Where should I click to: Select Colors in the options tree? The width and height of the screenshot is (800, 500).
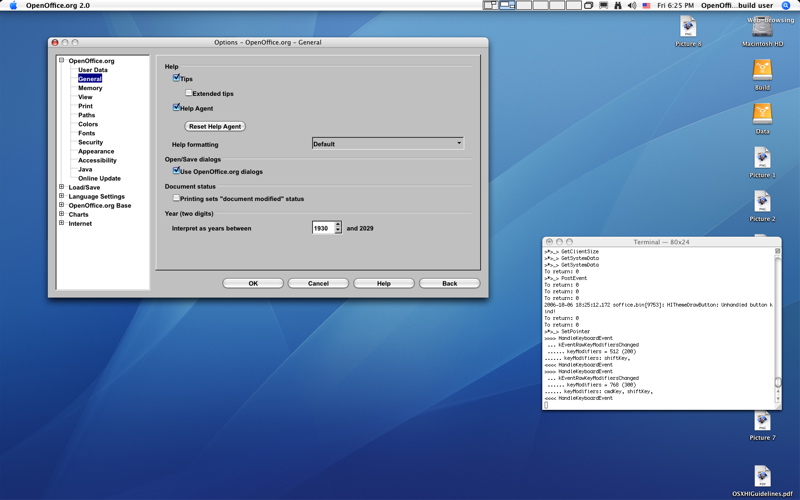(x=88, y=124)
